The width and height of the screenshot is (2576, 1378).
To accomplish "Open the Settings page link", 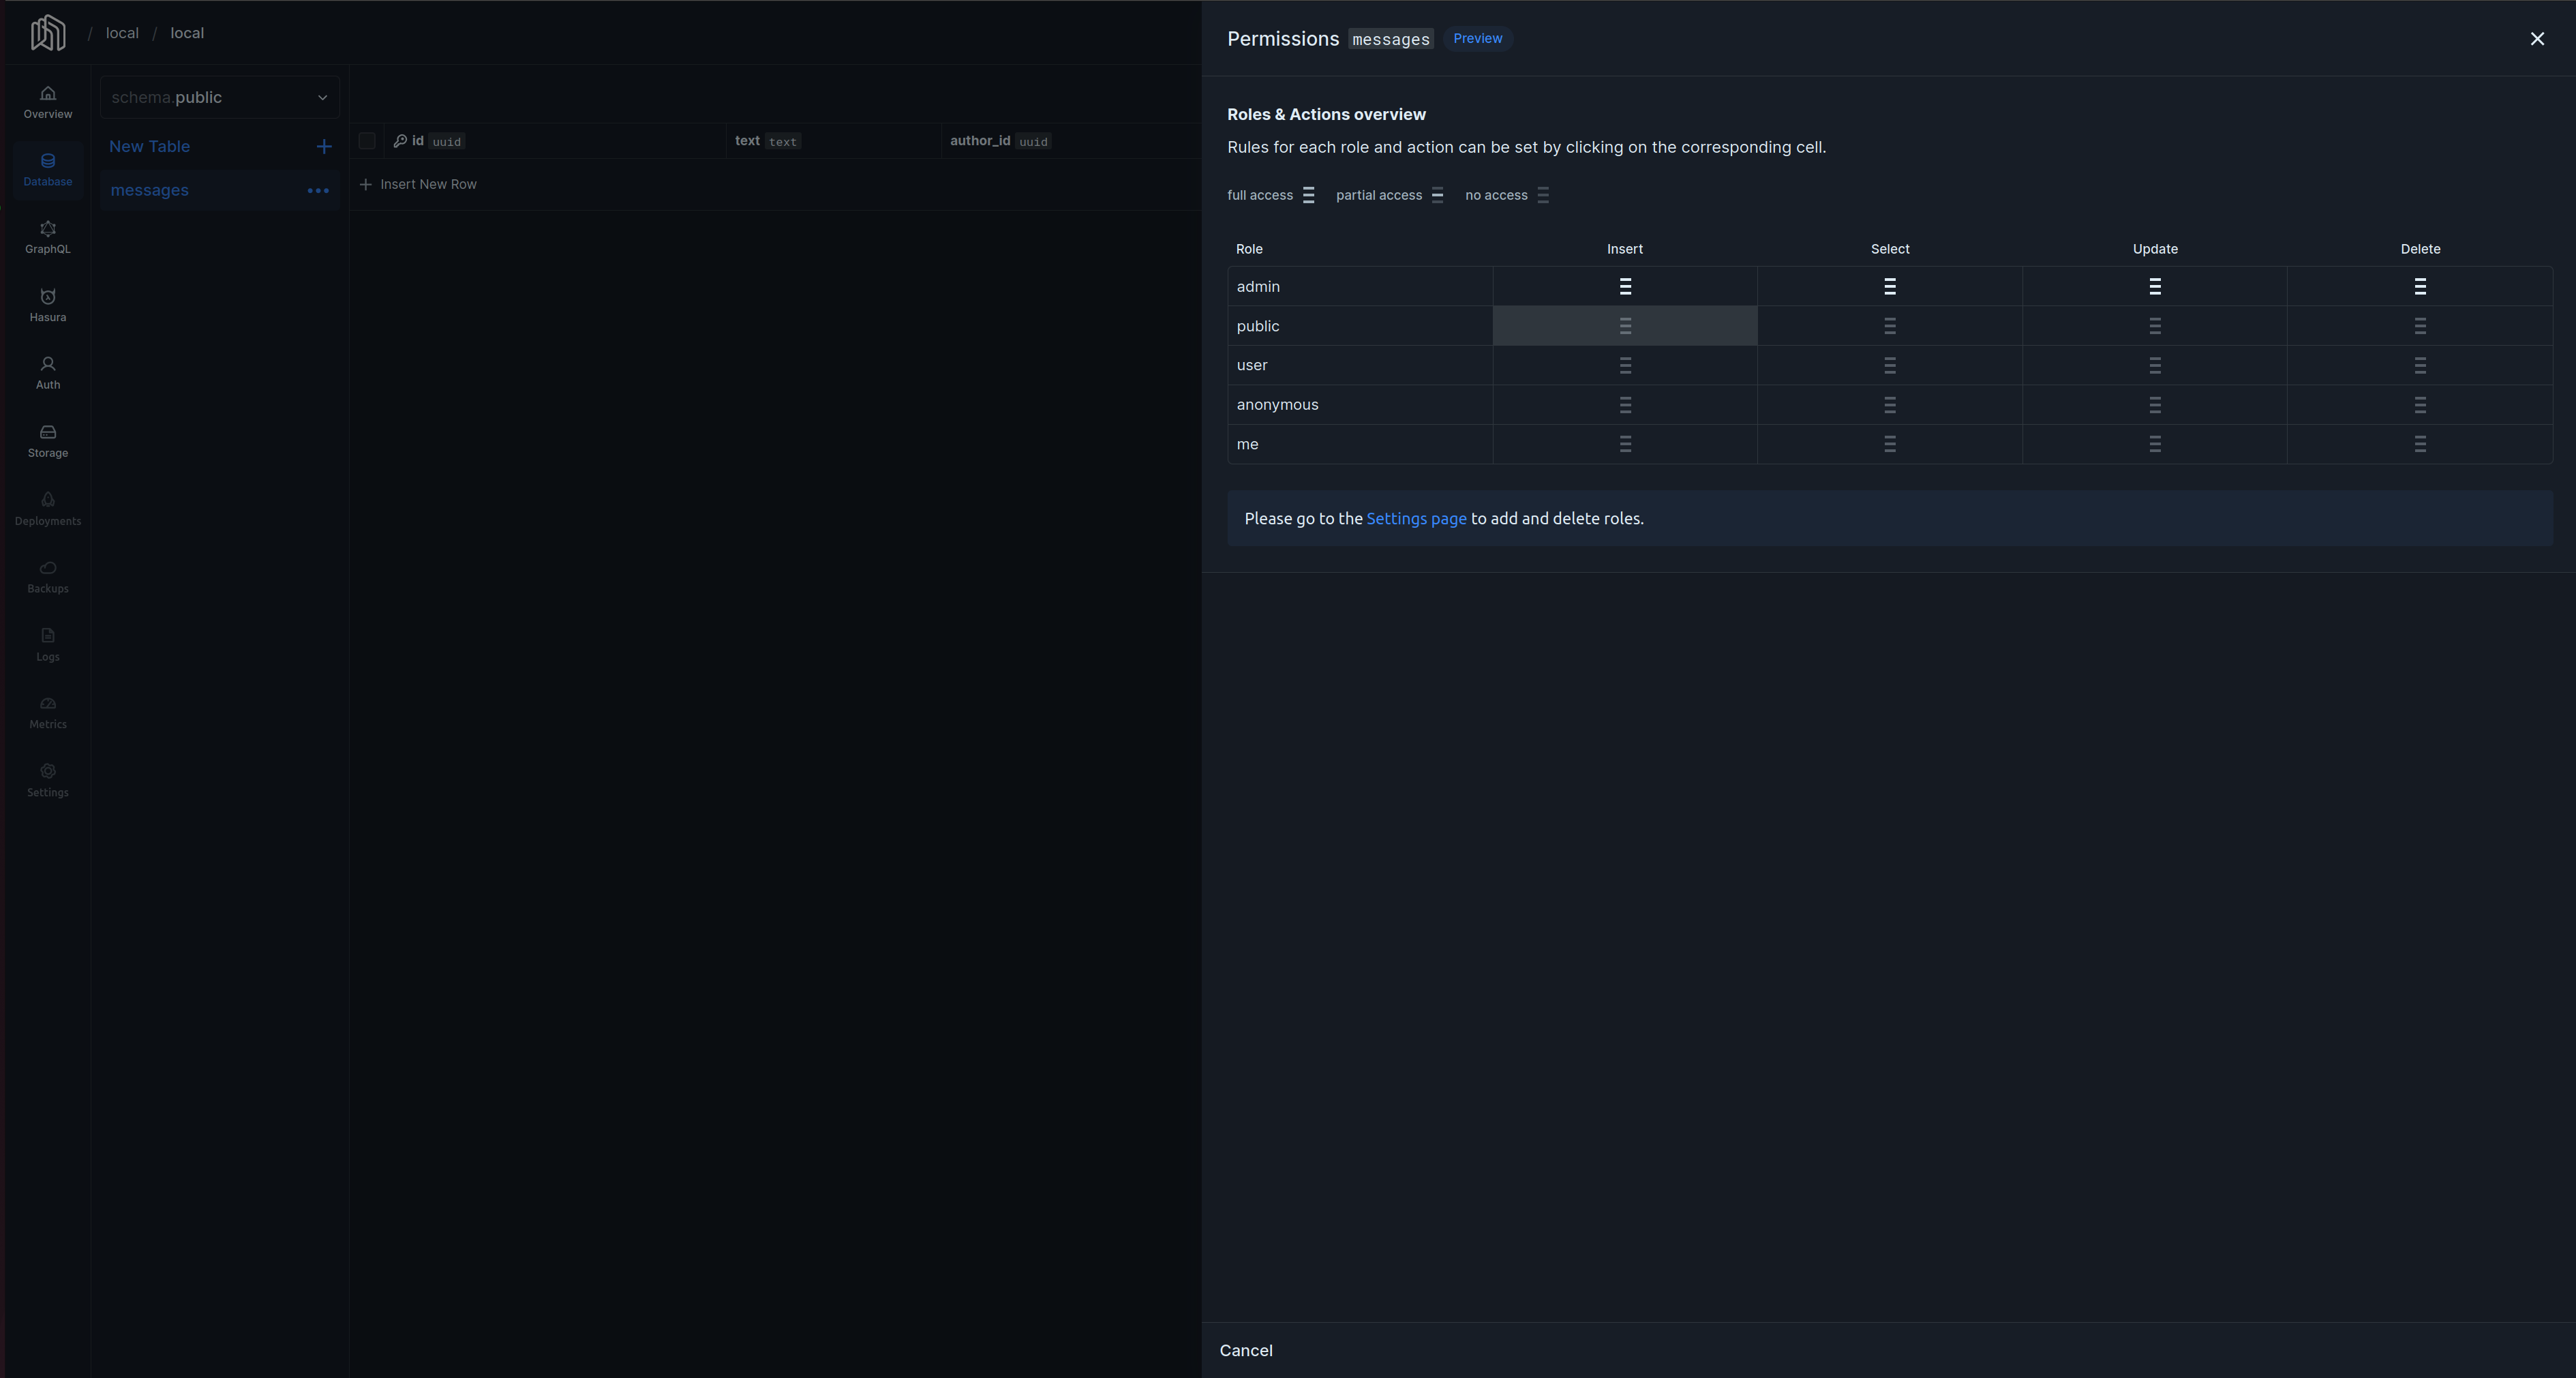I will tap(1415, 518).
